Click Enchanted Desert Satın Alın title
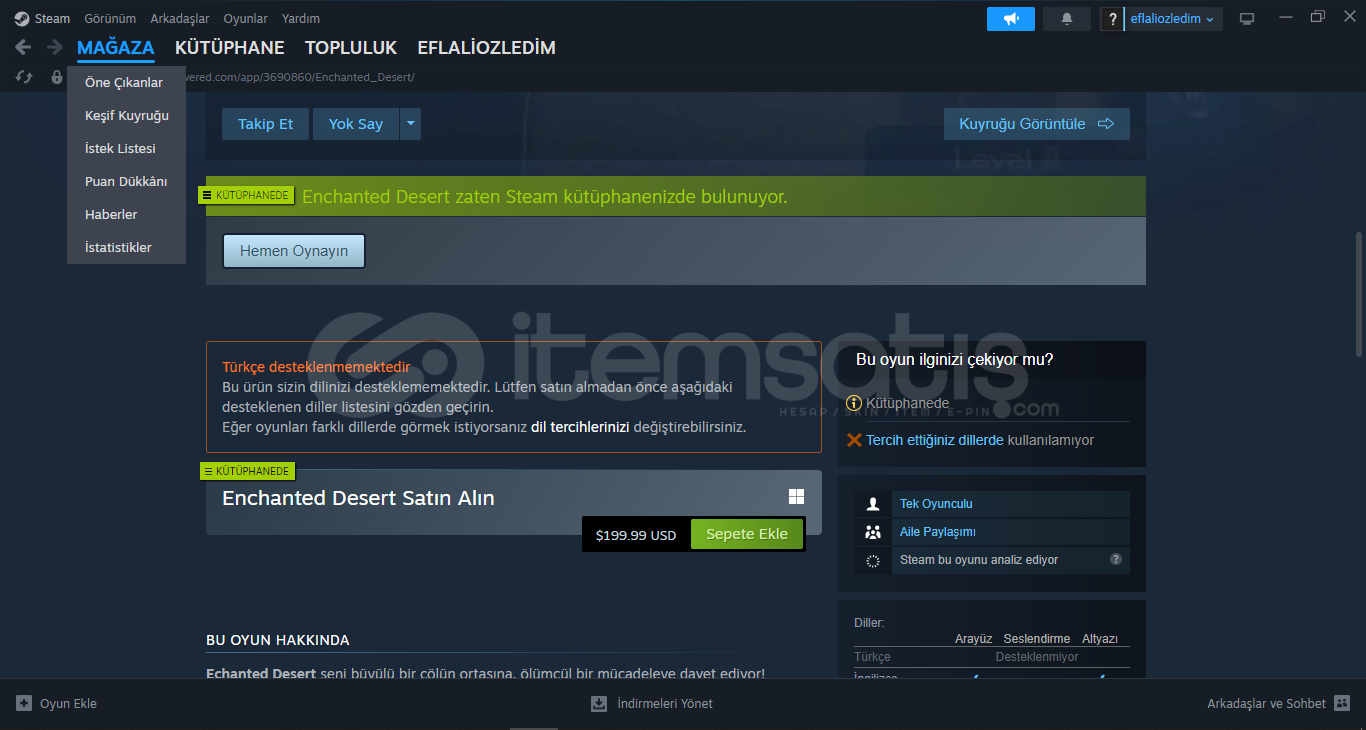1366x730 pixels. tap(358, 498)
